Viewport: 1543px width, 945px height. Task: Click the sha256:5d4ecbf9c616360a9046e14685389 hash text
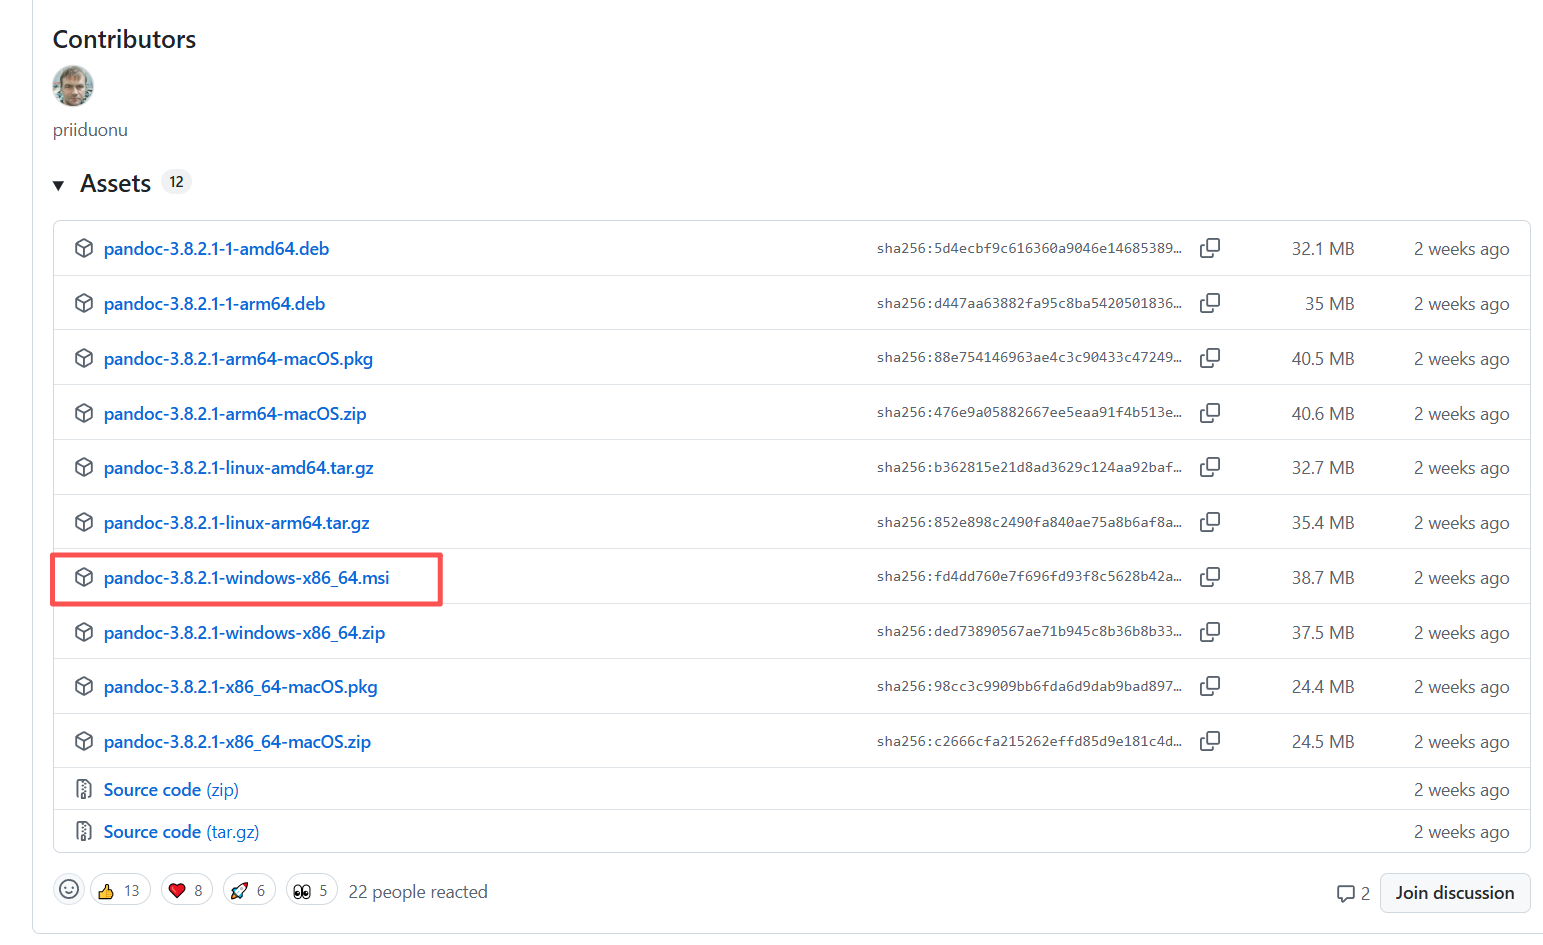1029,248
